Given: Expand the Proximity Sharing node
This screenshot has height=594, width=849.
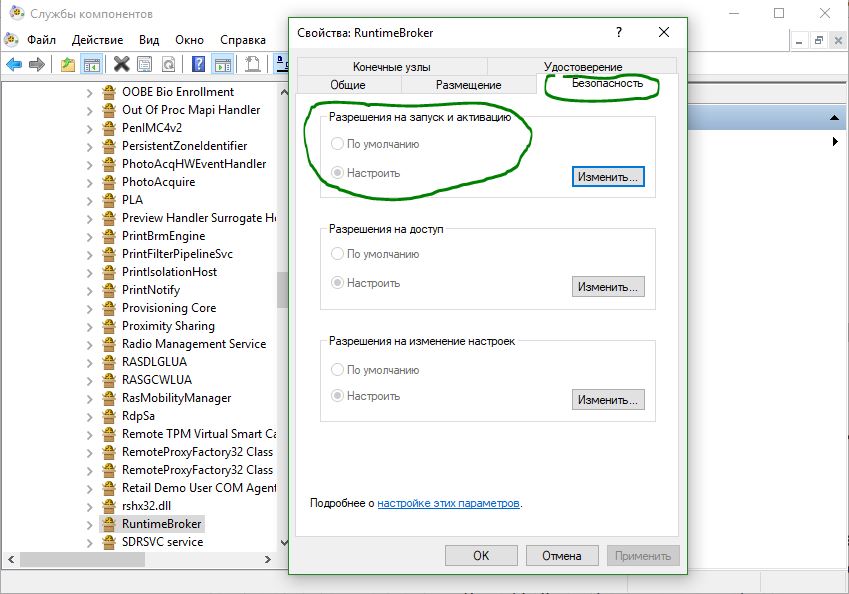Looking at the screenshot, I should pyautogui.click(x=89, y=327).
